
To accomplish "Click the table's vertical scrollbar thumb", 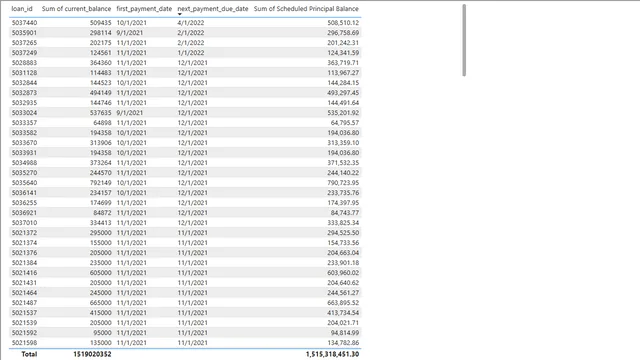I will (x=464, y=40).
